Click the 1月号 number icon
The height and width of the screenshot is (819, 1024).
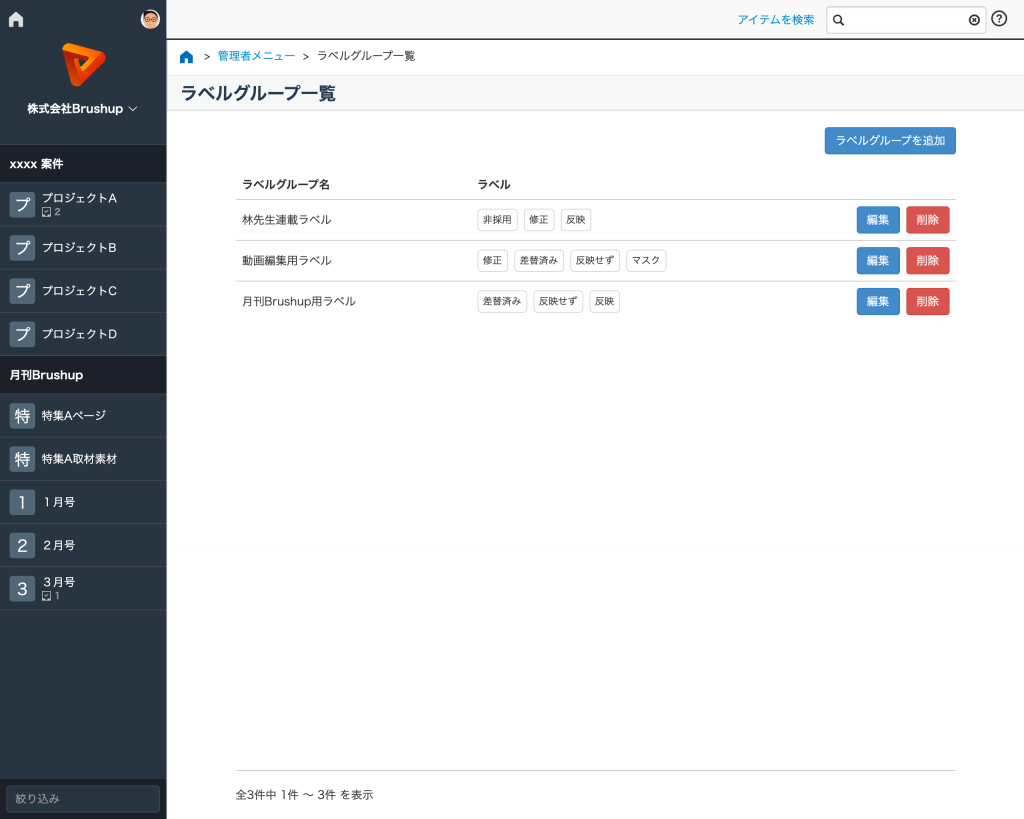pyautogui.click(x=22, y=502)
